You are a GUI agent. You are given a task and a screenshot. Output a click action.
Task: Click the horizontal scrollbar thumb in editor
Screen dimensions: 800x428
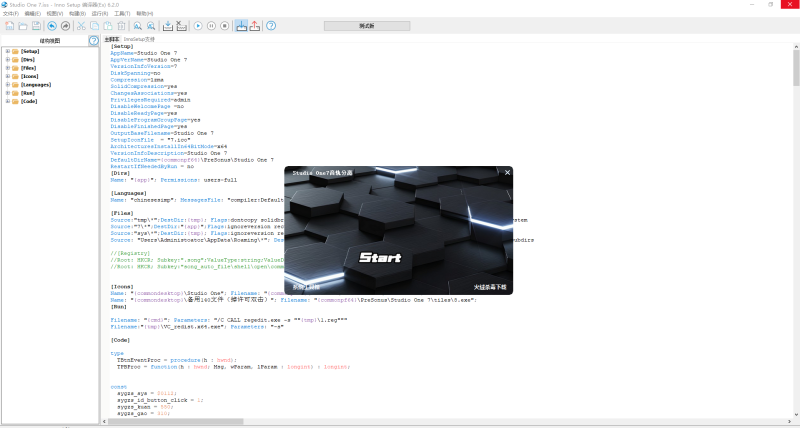(x=177, y=421)
